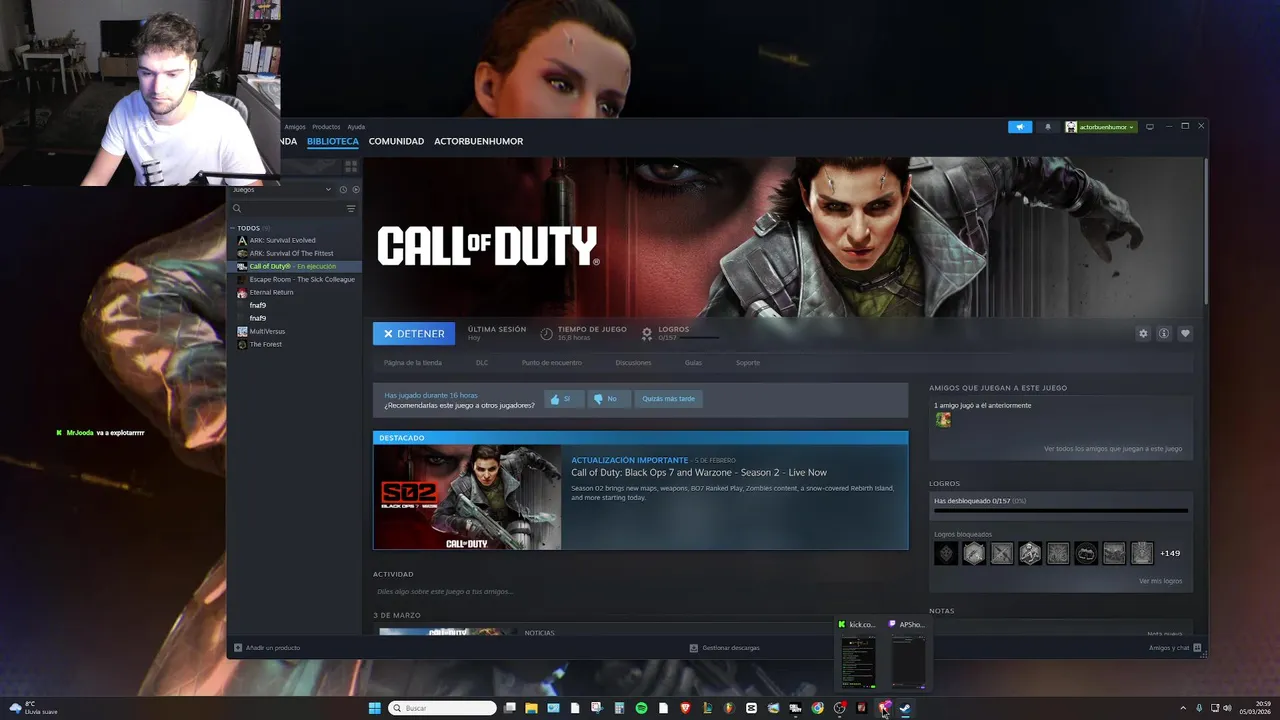Click activity text field about this game
The width and height of the screenshot is (1280, 720).
[640, 591]
